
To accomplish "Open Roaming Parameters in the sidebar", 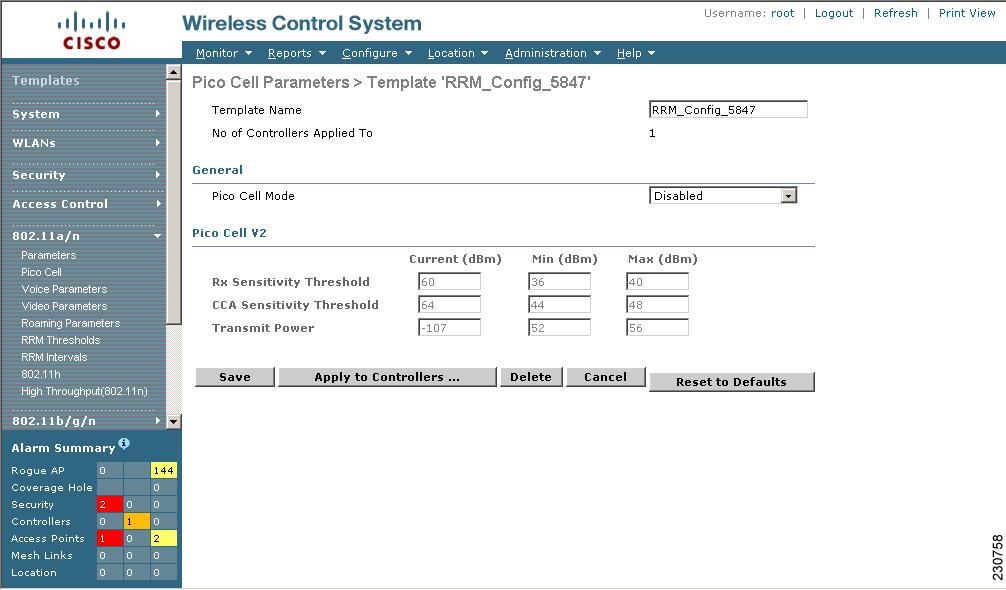I will [x=71, y=323].
